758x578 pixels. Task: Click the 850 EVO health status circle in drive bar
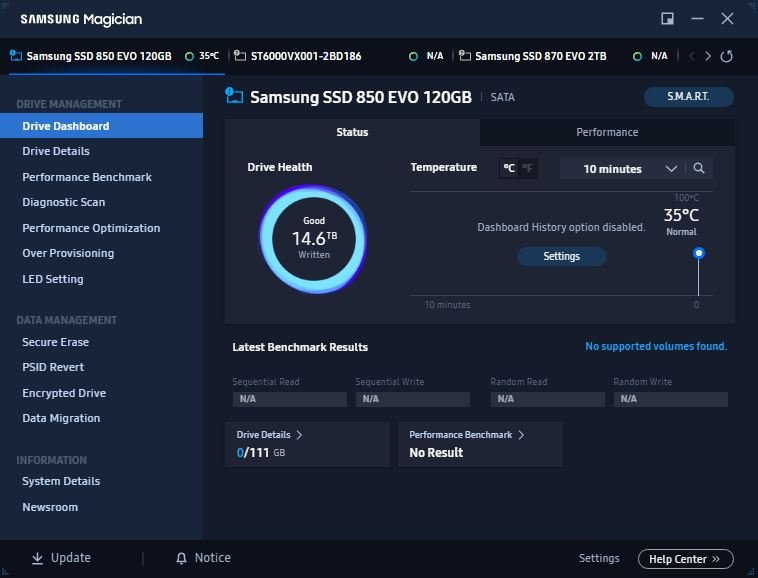[189, 57]
